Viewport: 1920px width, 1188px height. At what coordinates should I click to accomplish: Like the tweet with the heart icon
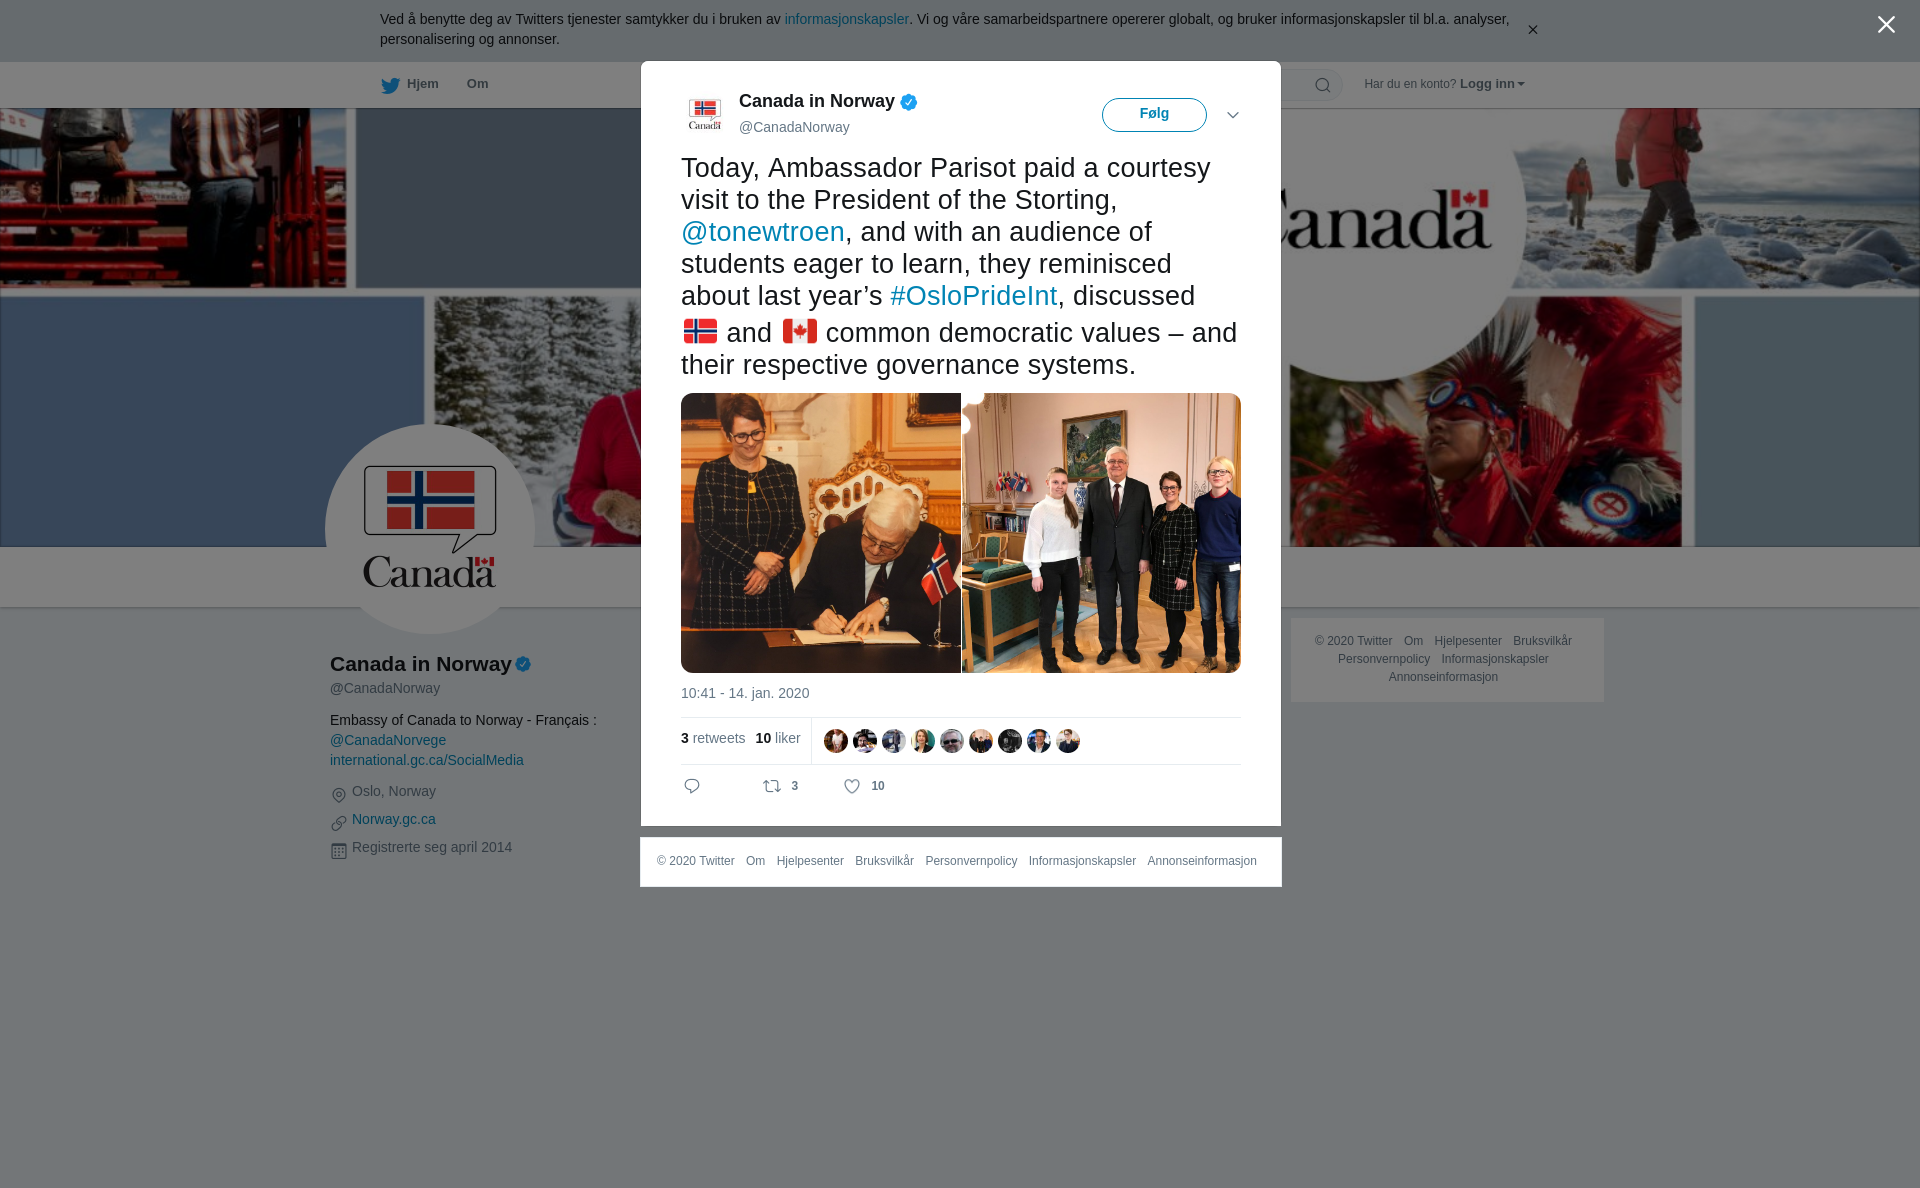[x=852, y=786]
